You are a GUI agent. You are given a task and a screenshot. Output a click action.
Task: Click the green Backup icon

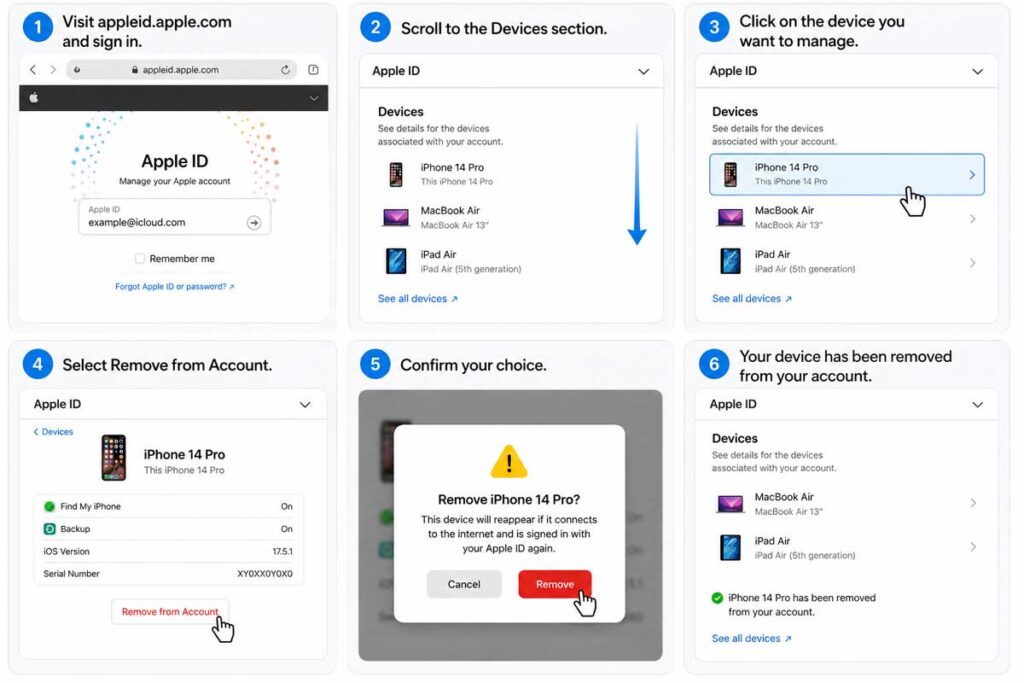(49, 529)
